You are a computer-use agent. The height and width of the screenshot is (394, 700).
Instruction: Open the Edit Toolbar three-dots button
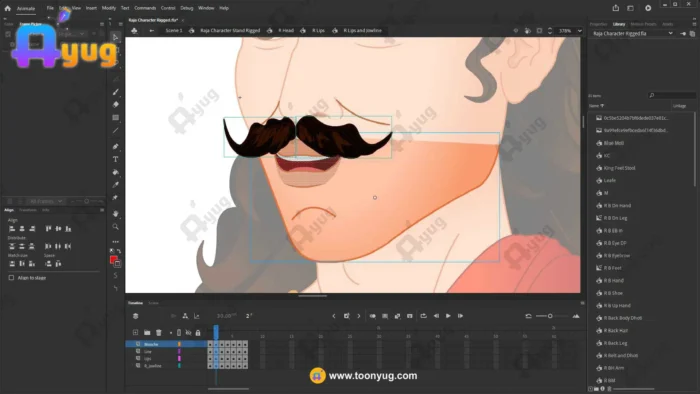(x=116, y=241)
